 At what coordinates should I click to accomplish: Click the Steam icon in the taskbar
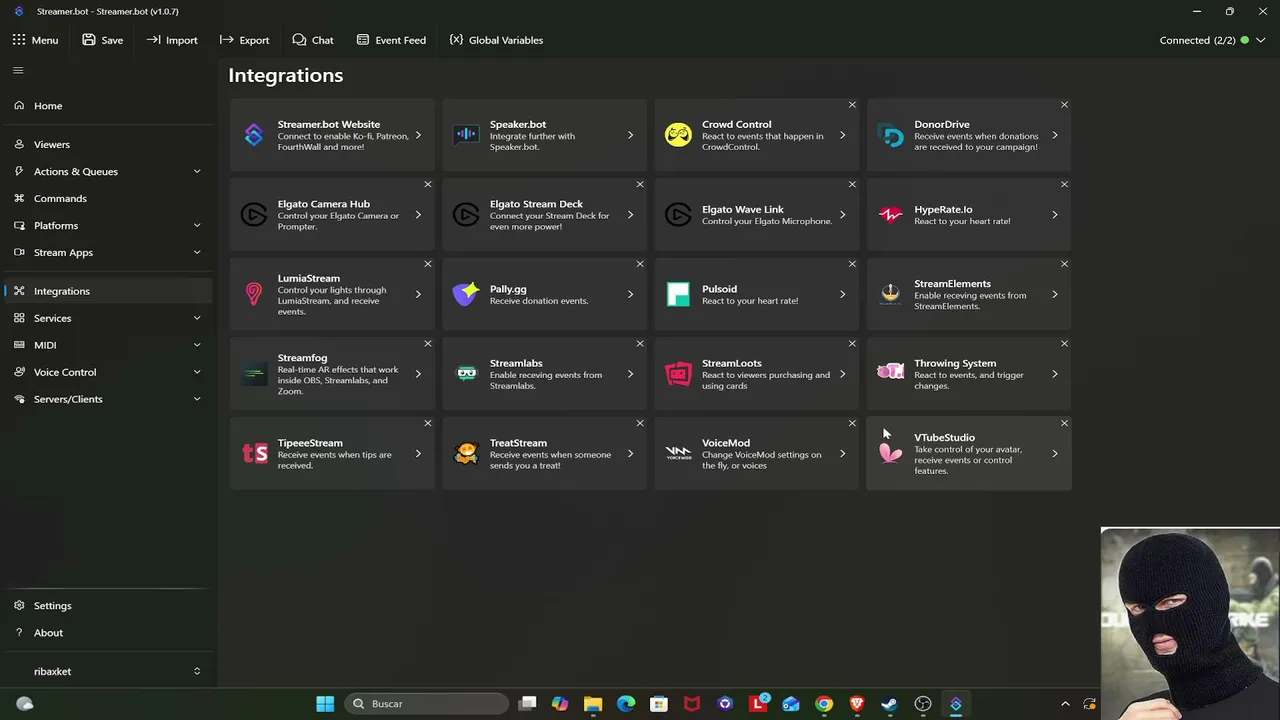click(889, 704)
